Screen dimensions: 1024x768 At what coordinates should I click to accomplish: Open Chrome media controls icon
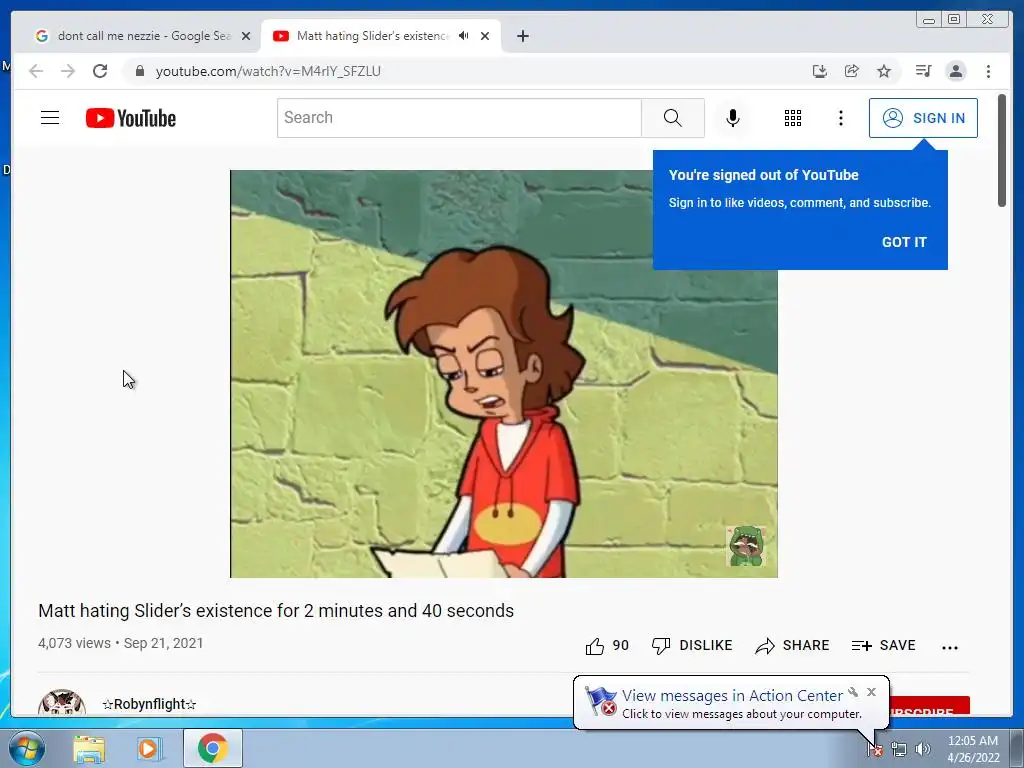tap(923, 71)
